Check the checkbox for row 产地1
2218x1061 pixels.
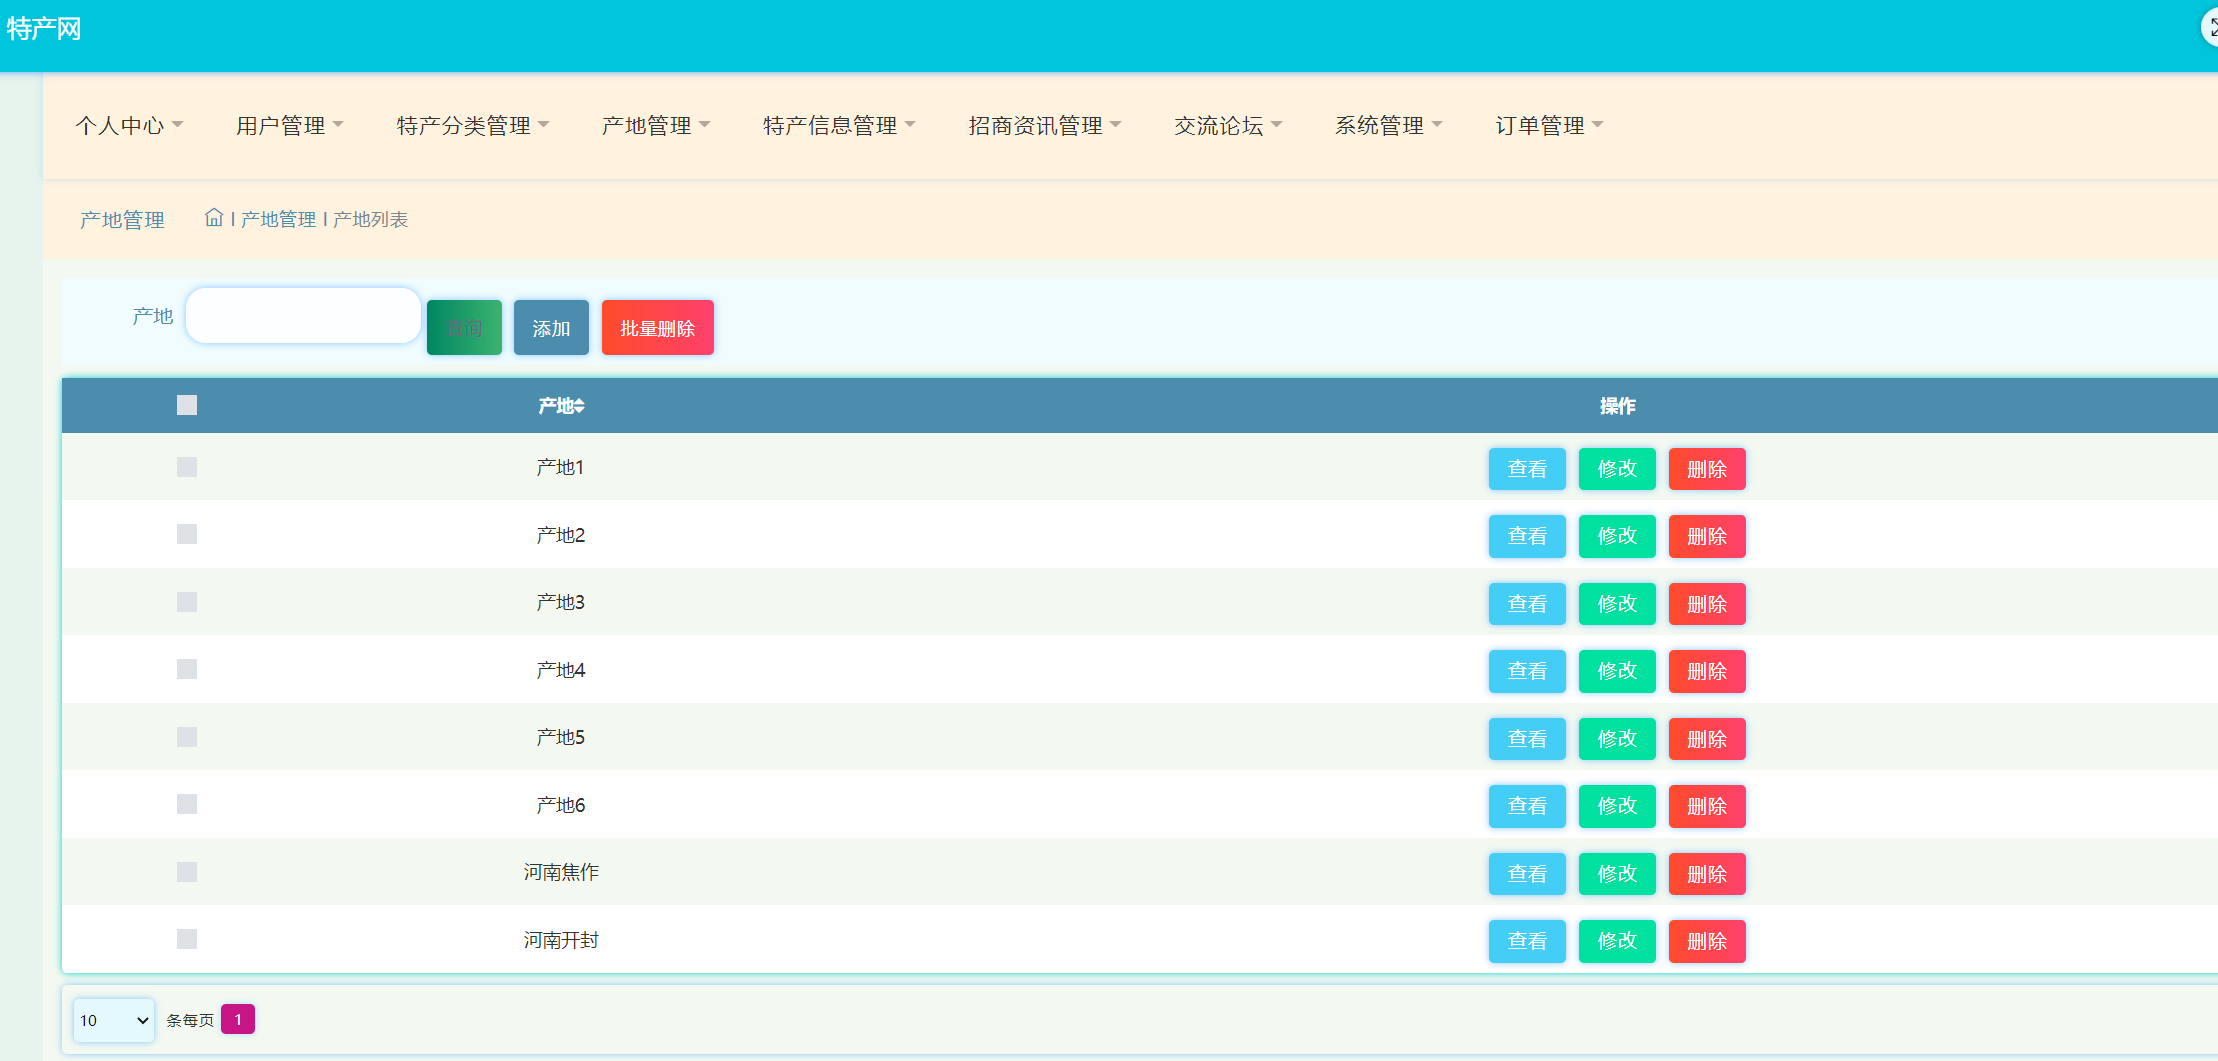click(x=186, y=466)
